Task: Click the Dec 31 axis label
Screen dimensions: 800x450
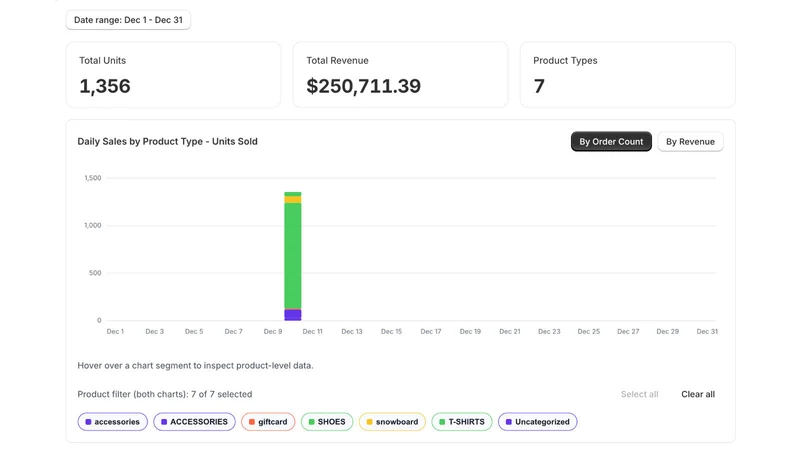Action: click(x=707, y=332)
